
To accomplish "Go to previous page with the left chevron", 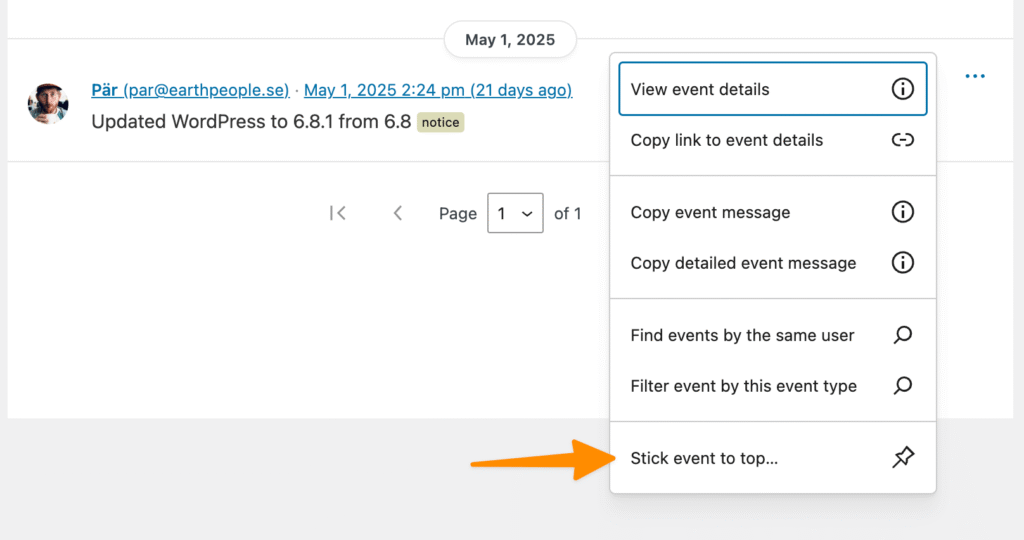I will tap(398, 213).
